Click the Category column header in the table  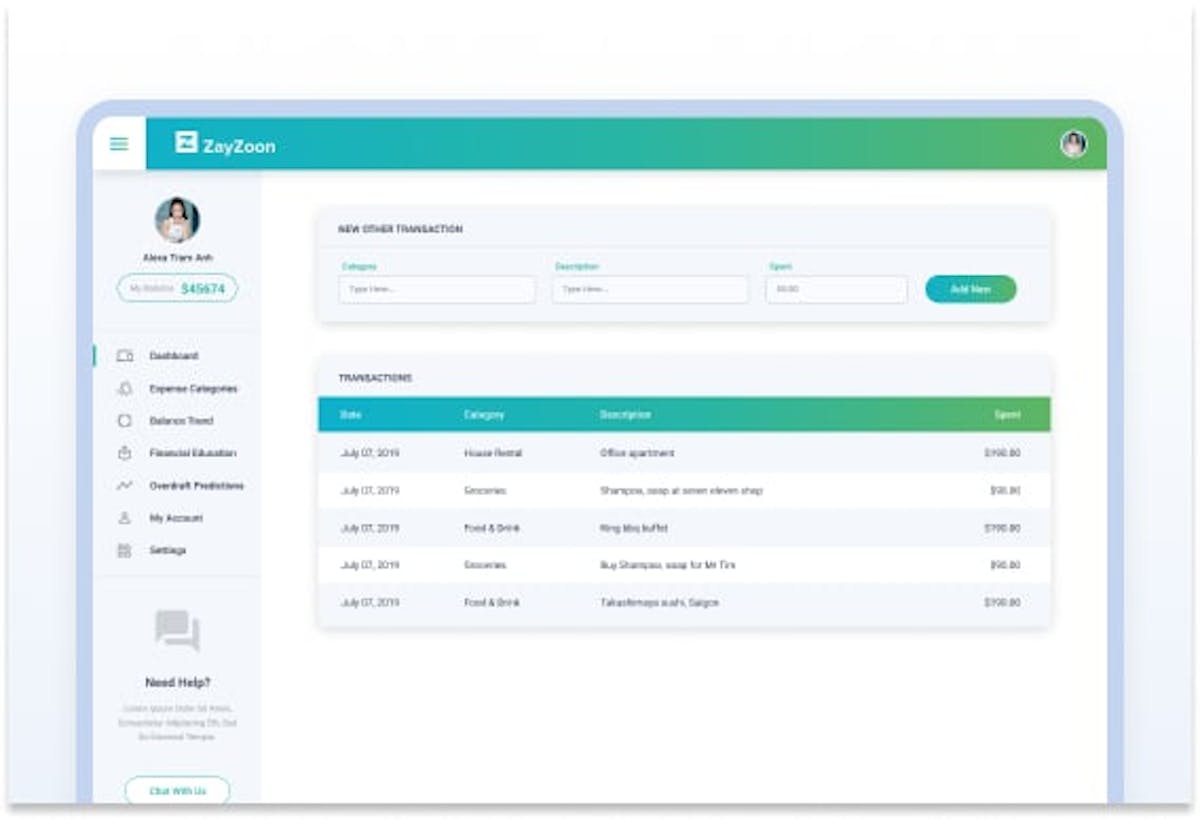(x=484, y=414)
